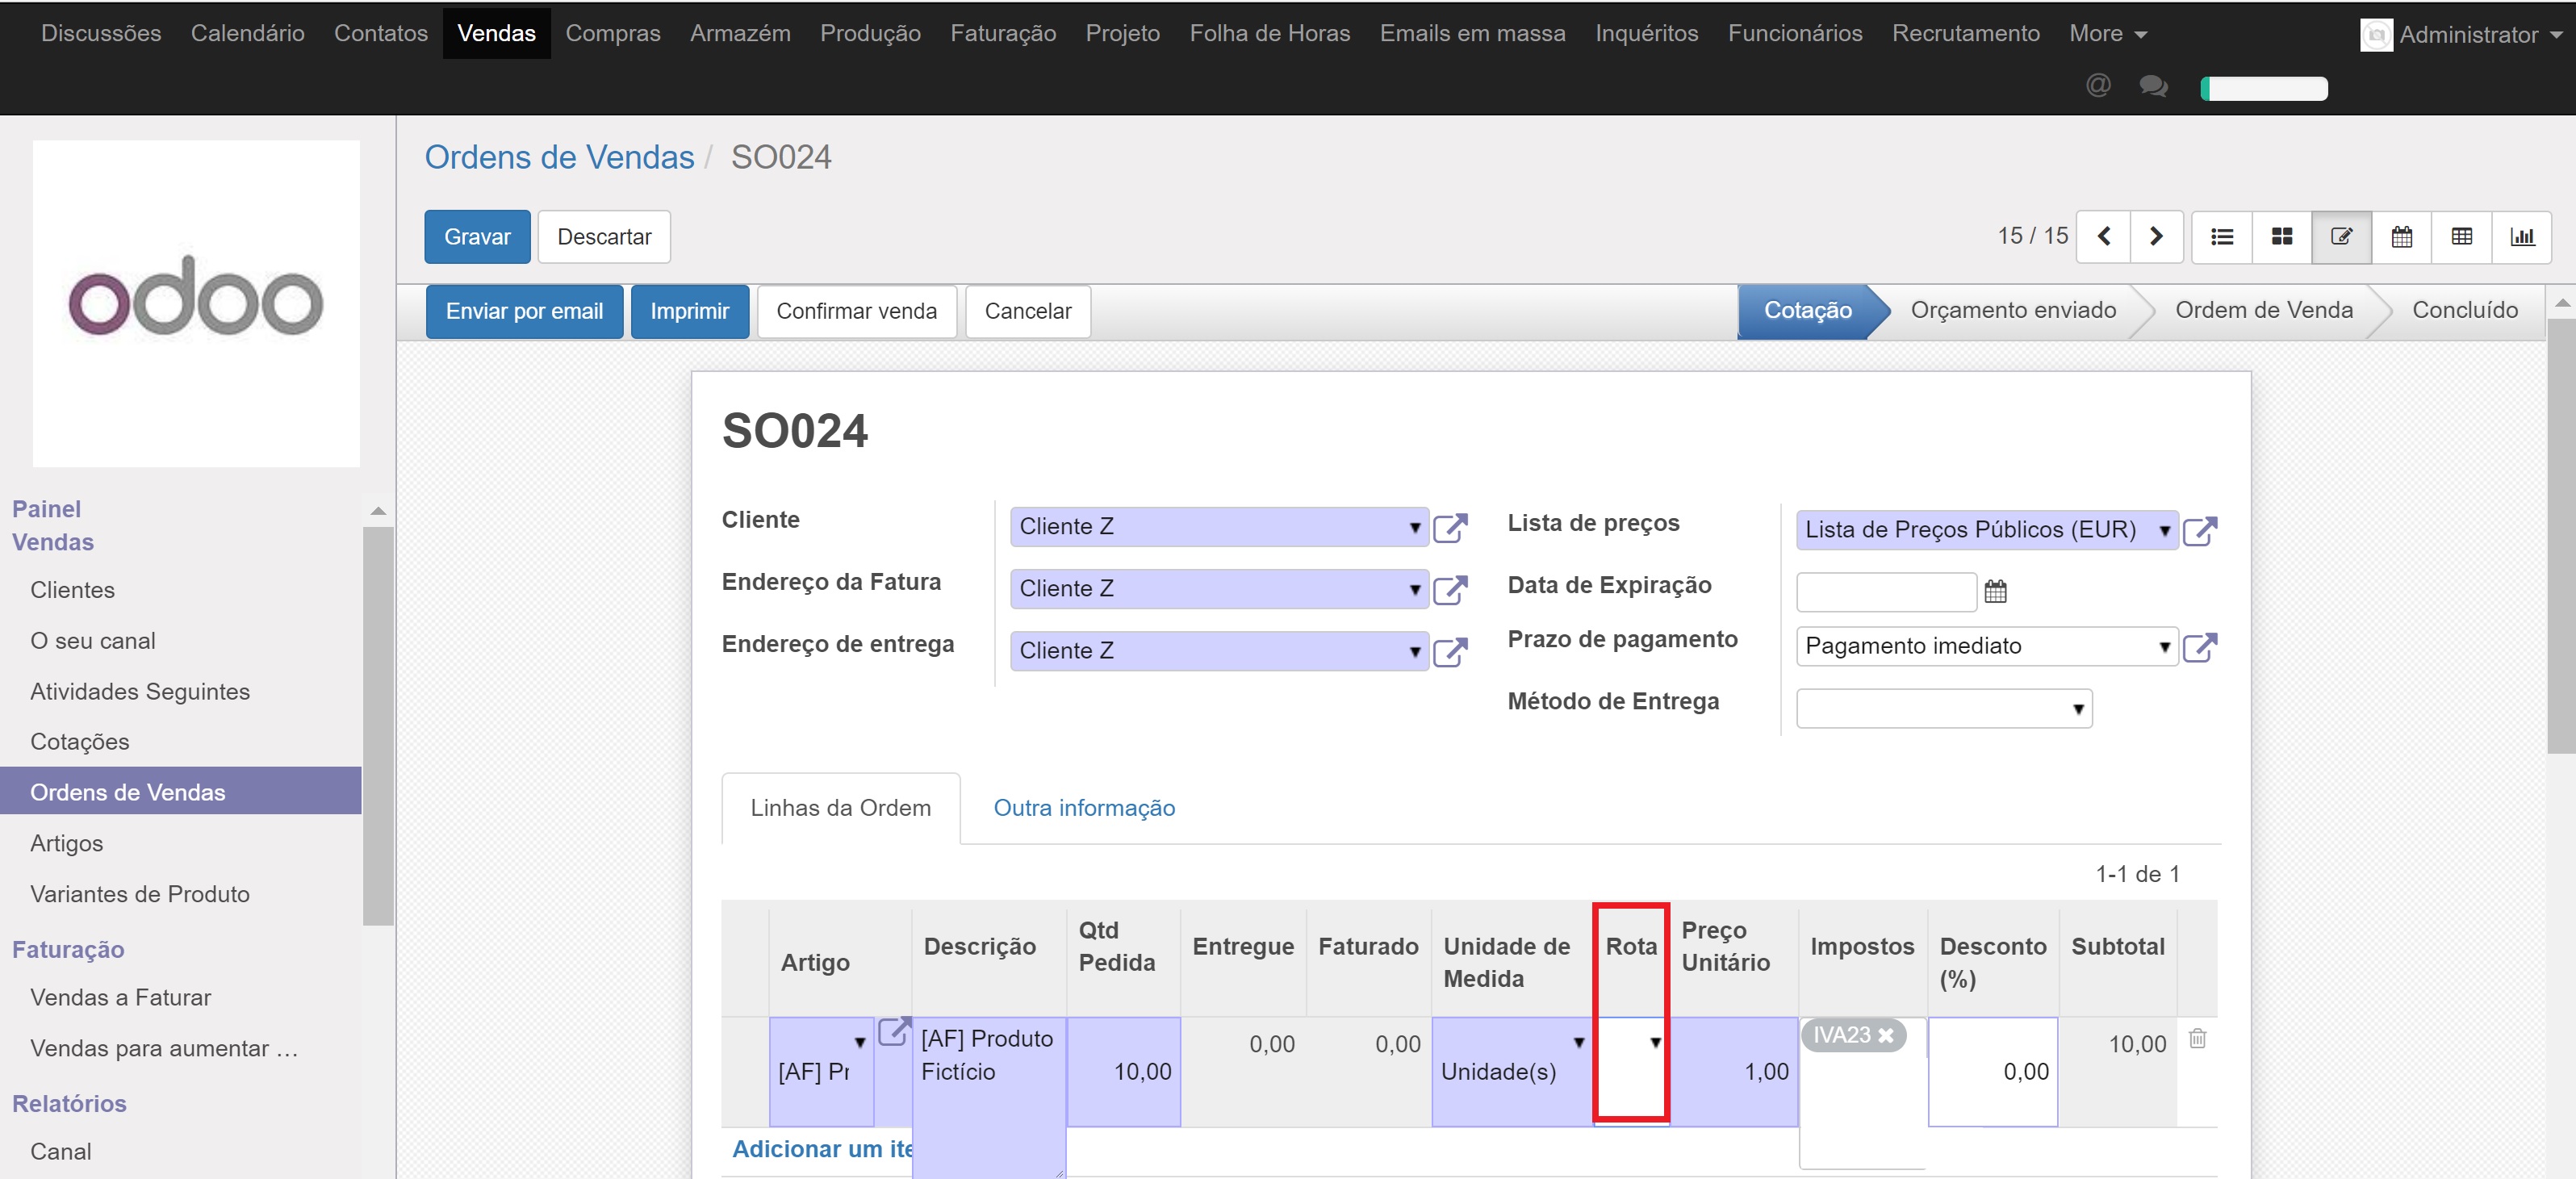Open Armazém menu
Image resolution: width=2576 pixels, height=1179 pixels.
[739, 34]
